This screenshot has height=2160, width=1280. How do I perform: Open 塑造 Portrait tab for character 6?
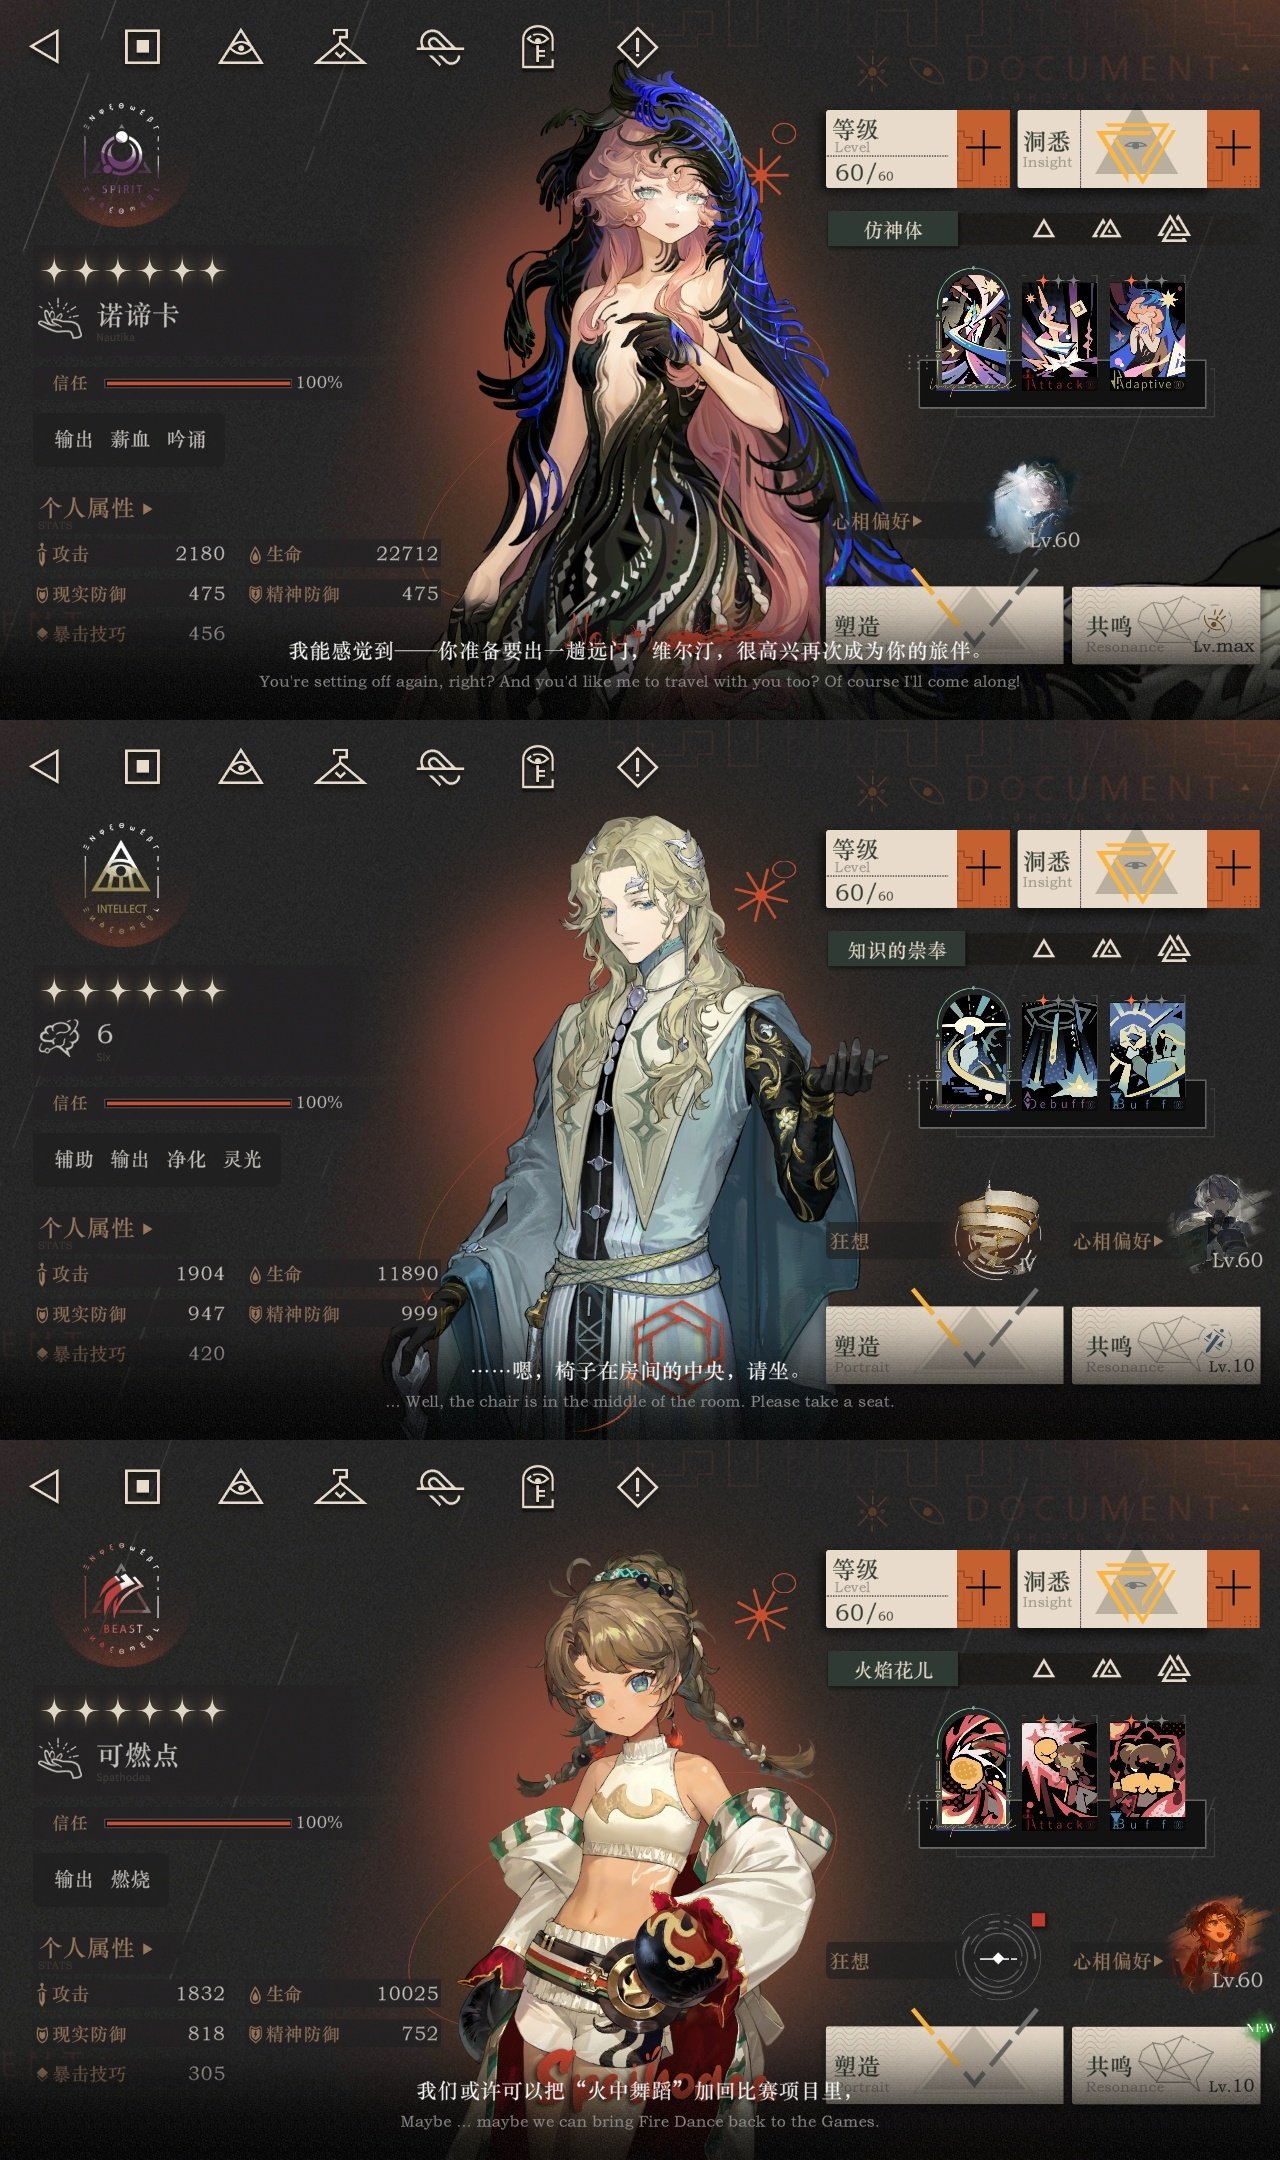[x=944, y=1346]
